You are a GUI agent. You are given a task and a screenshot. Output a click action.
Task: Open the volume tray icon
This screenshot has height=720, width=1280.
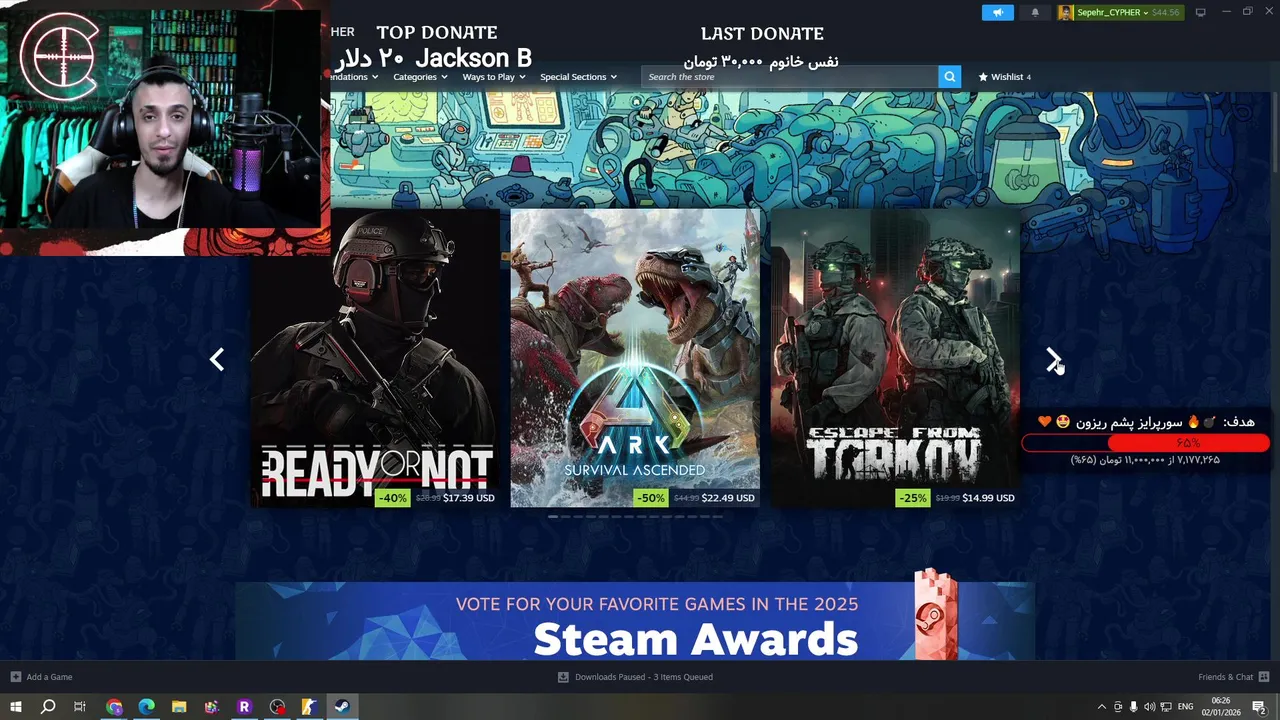point(1149,707)
